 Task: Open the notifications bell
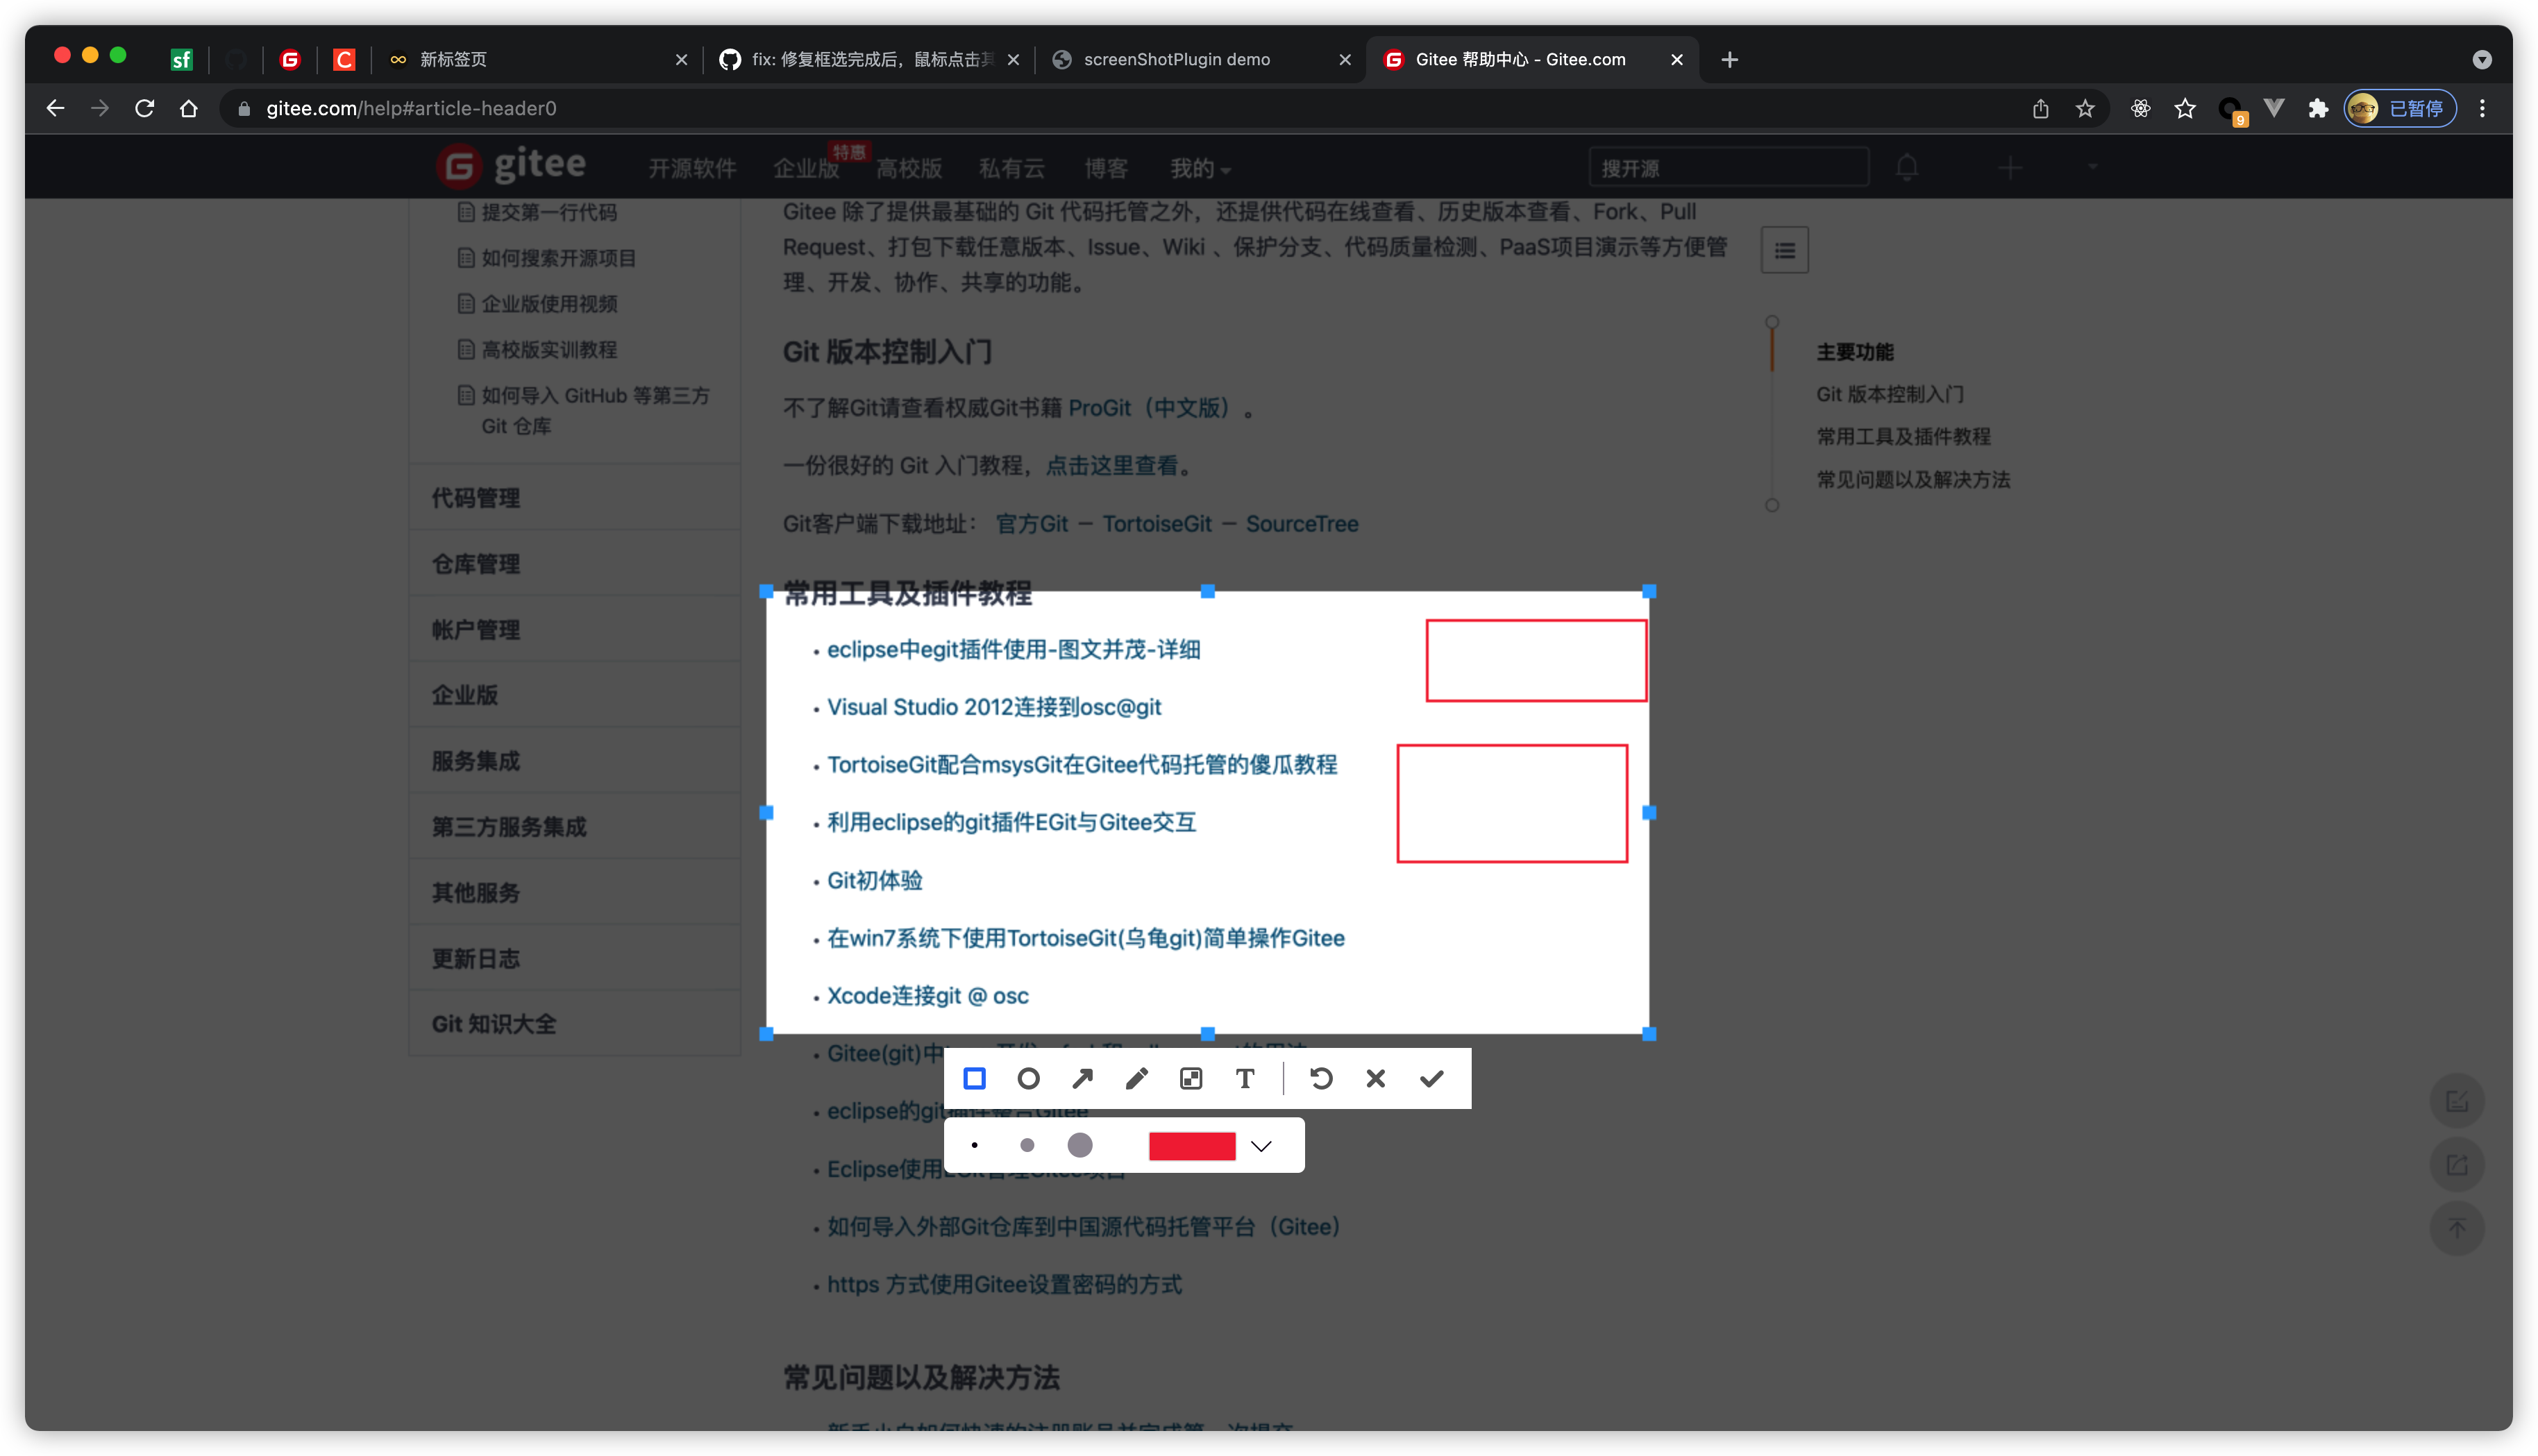pos(1907,167)
